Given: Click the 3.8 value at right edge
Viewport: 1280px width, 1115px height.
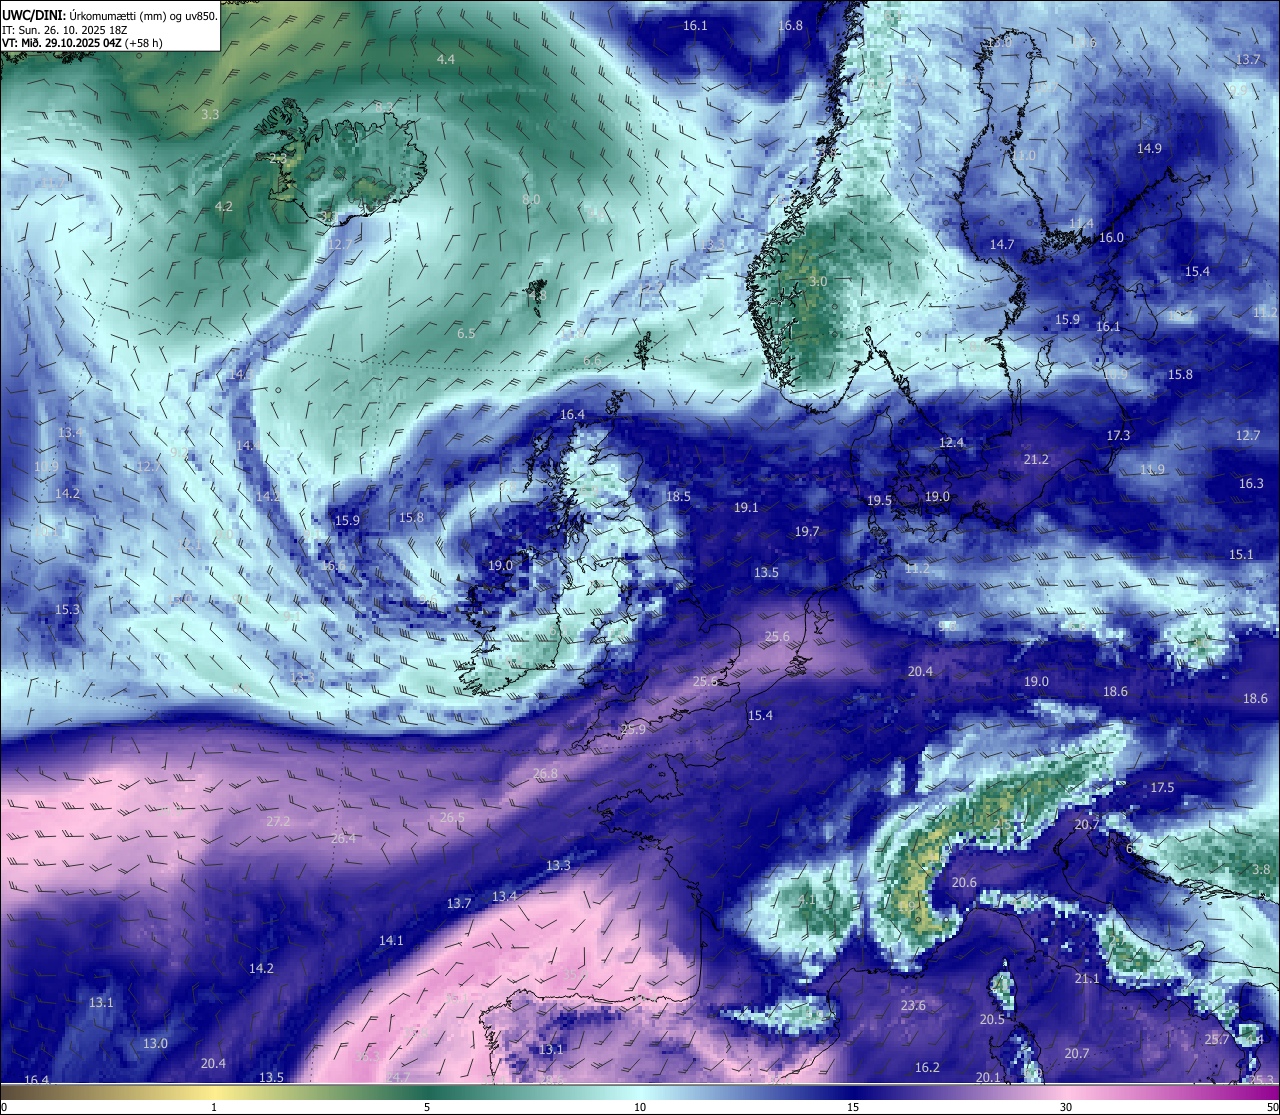Looking at the screenshot, I should tap(1261, 870).
